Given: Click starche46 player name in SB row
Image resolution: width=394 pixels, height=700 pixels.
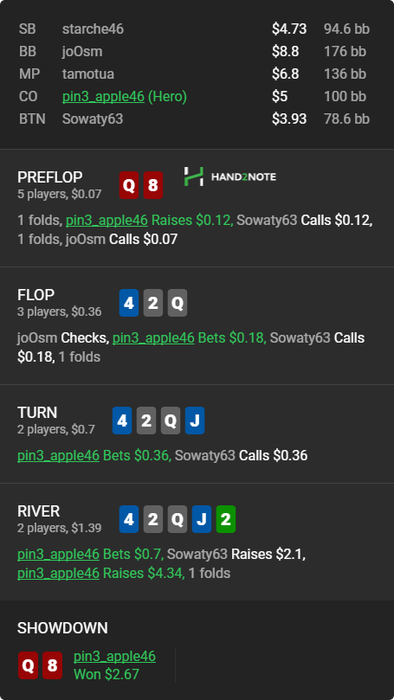Looking at the screenshot, I should coord(93,29).
